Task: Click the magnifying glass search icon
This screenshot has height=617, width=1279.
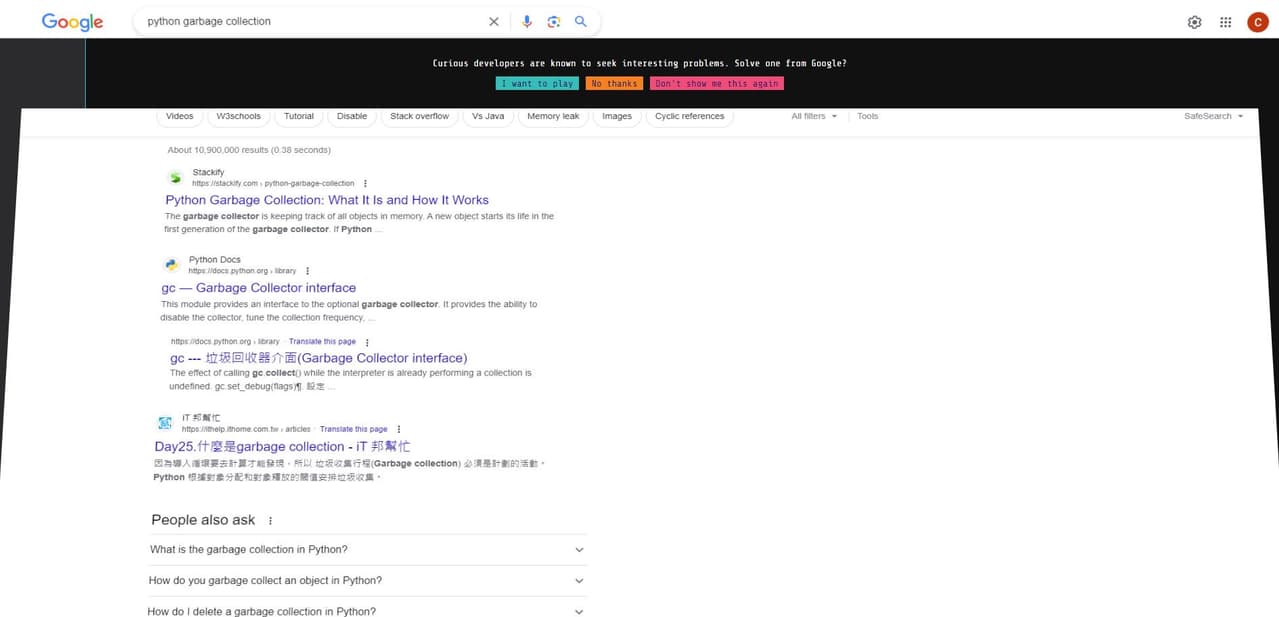Action: [581, 21]
